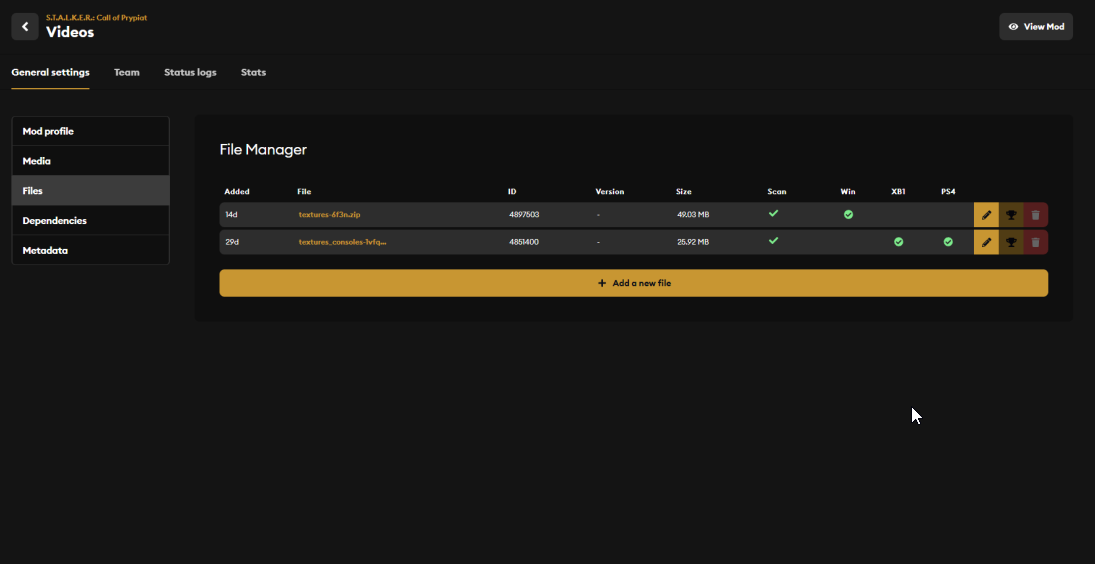Delete textures-6f3n.zip using trash icon
The height and width of the screenshot is (564, 1095).
tap(1036, 215)
